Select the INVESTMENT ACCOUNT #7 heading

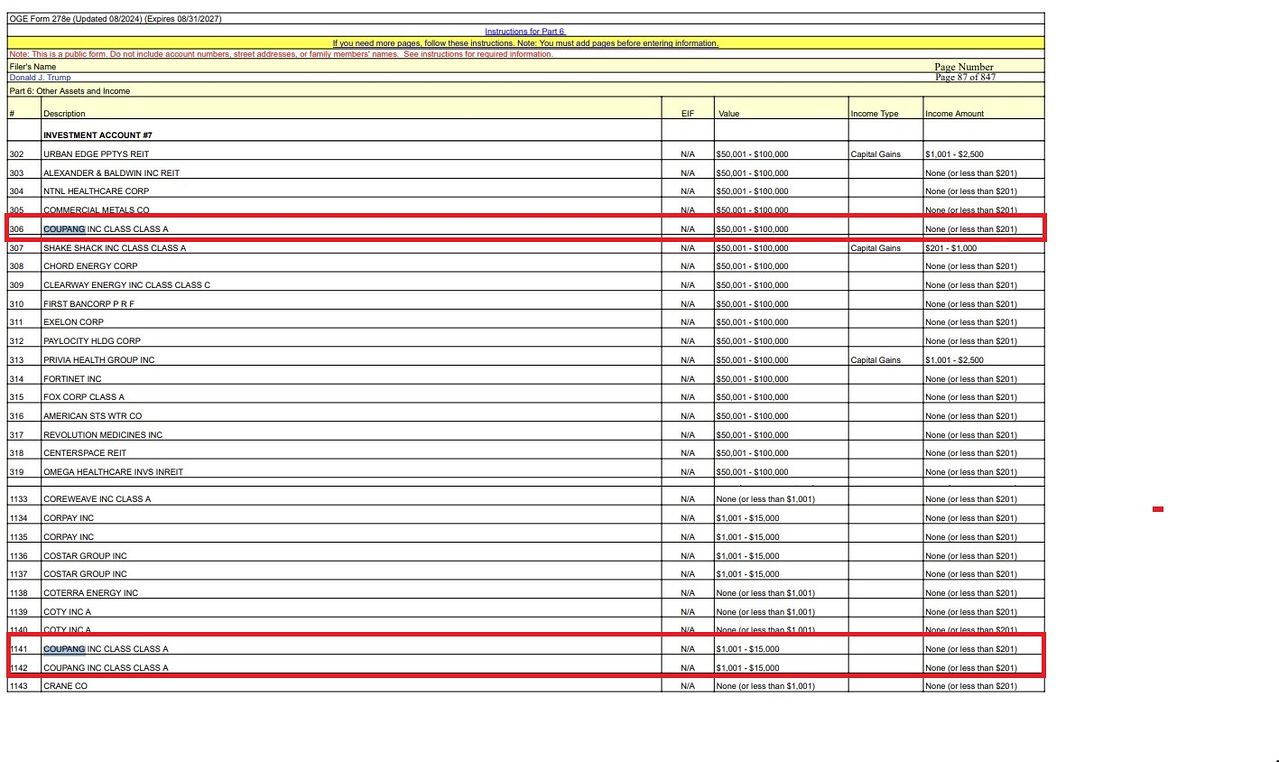pyautogui.click(x=97, y=135)
